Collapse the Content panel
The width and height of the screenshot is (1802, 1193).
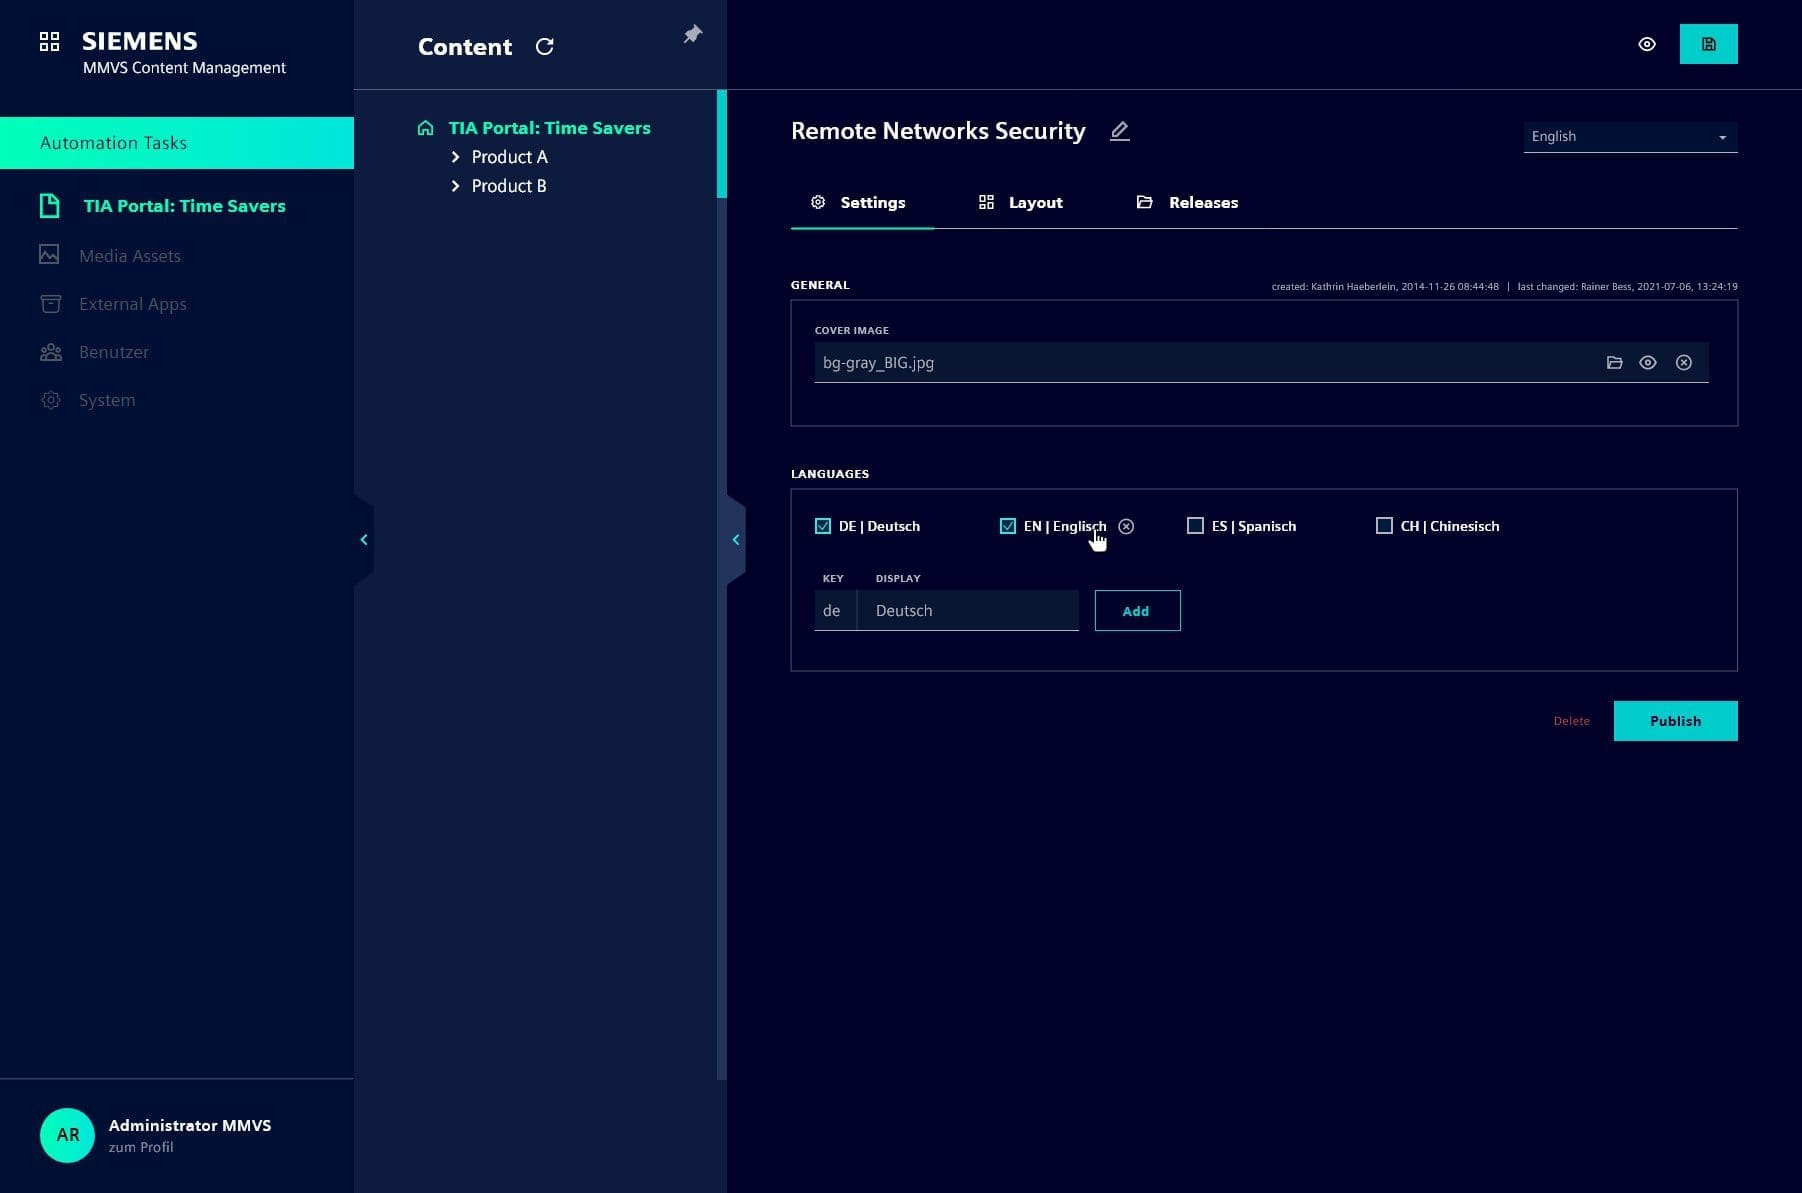click(736, 540)
